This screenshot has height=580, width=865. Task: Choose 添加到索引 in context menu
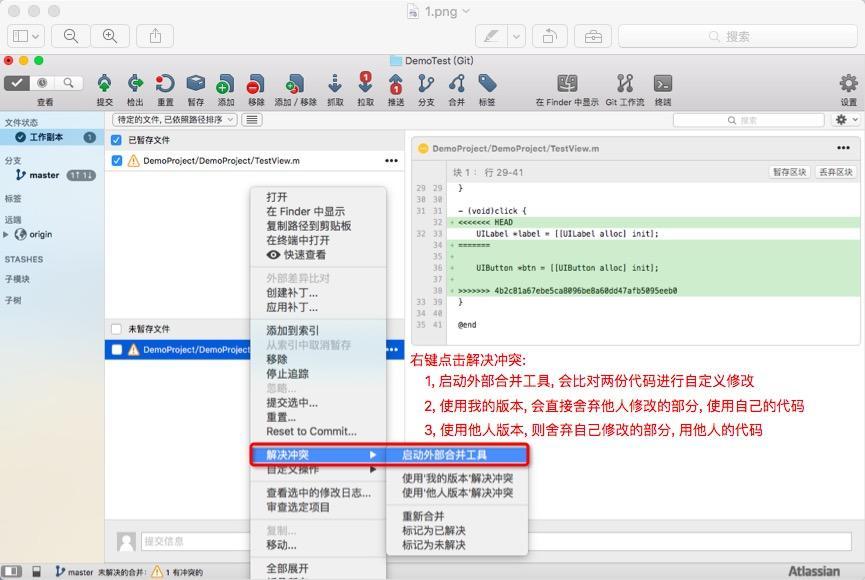292,331
